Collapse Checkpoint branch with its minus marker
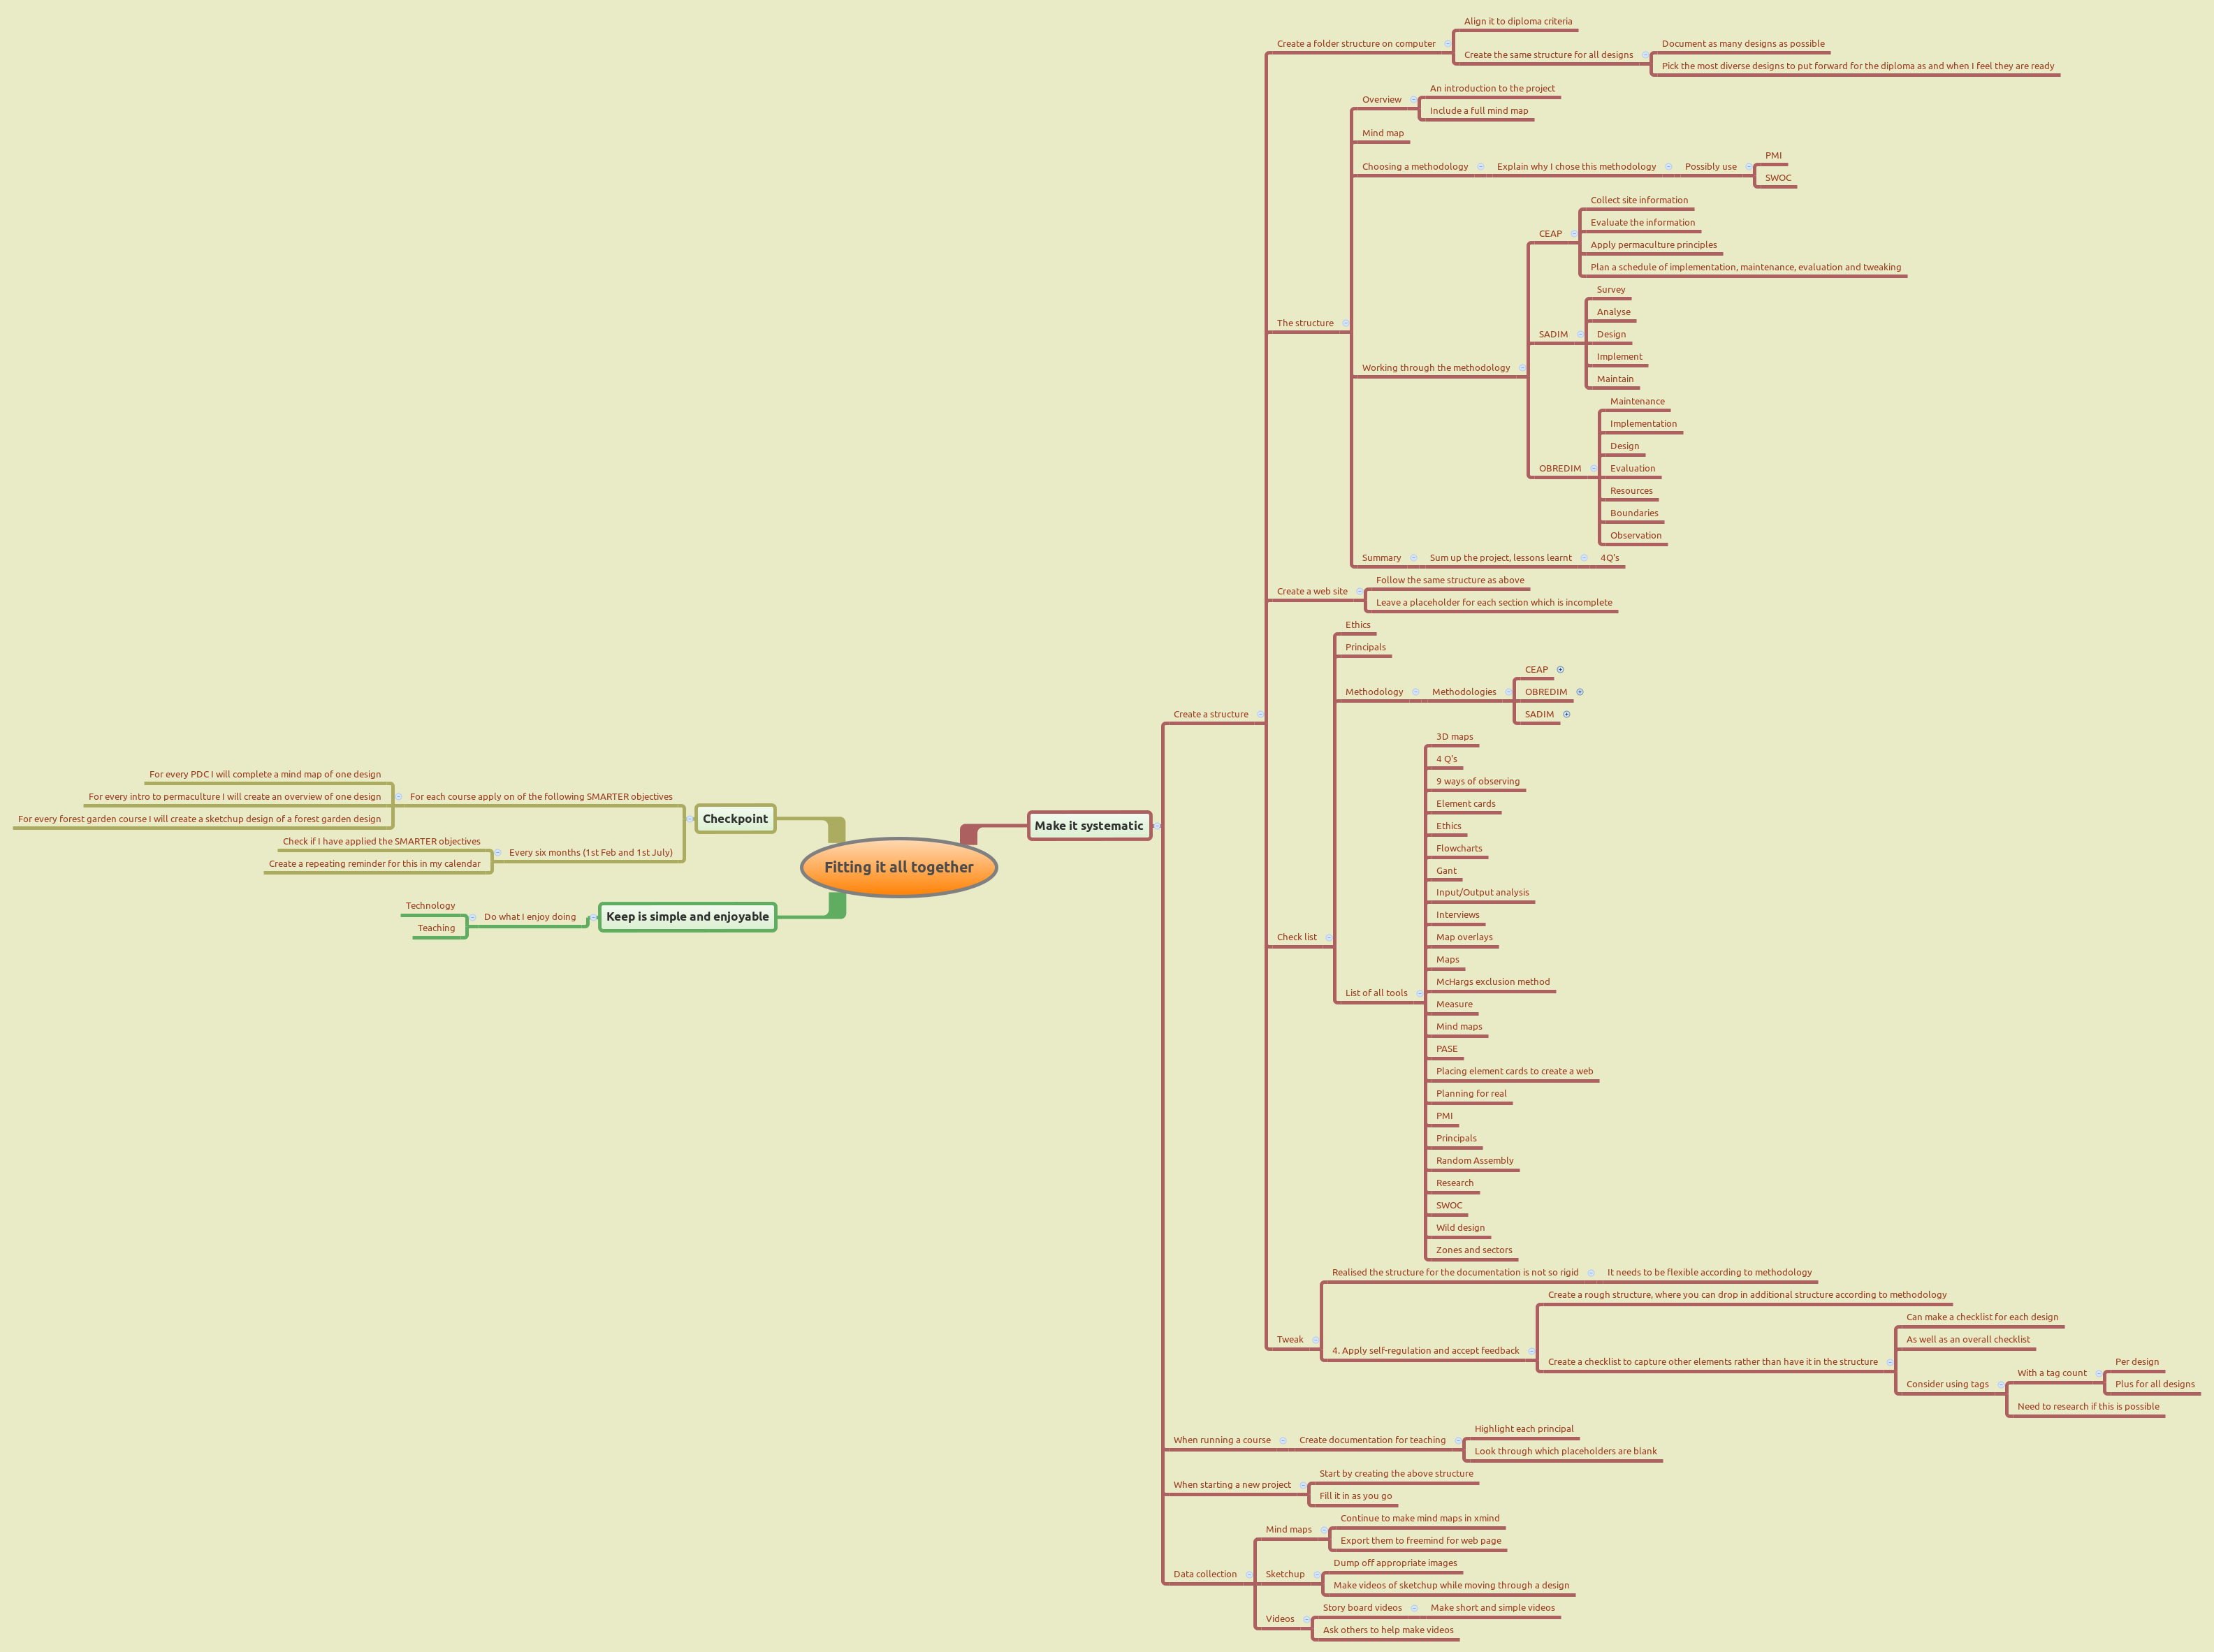The height and width of the screenshot is (1652, 2214). click(x=689, y=819)
